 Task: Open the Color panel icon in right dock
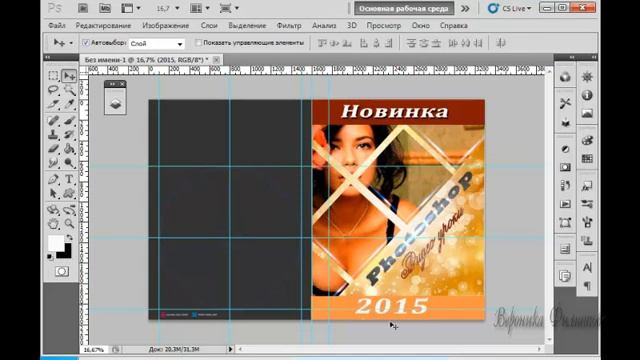point(587,140)
